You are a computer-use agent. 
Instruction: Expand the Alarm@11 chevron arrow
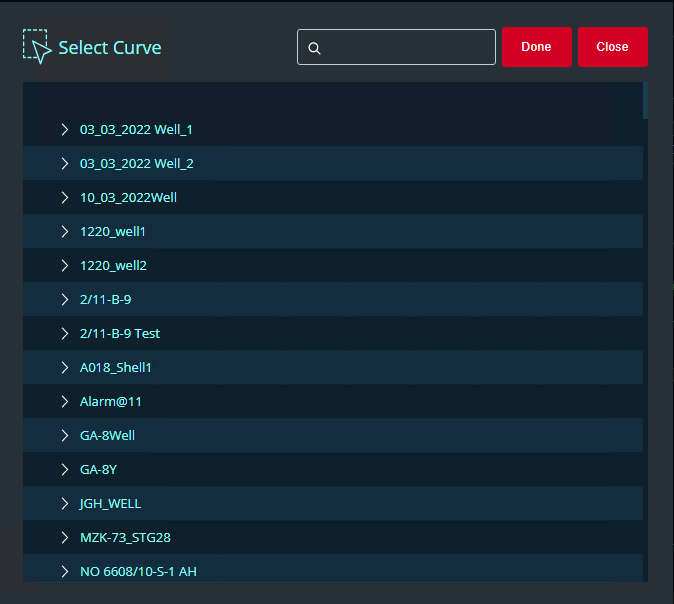coord(65,402)
